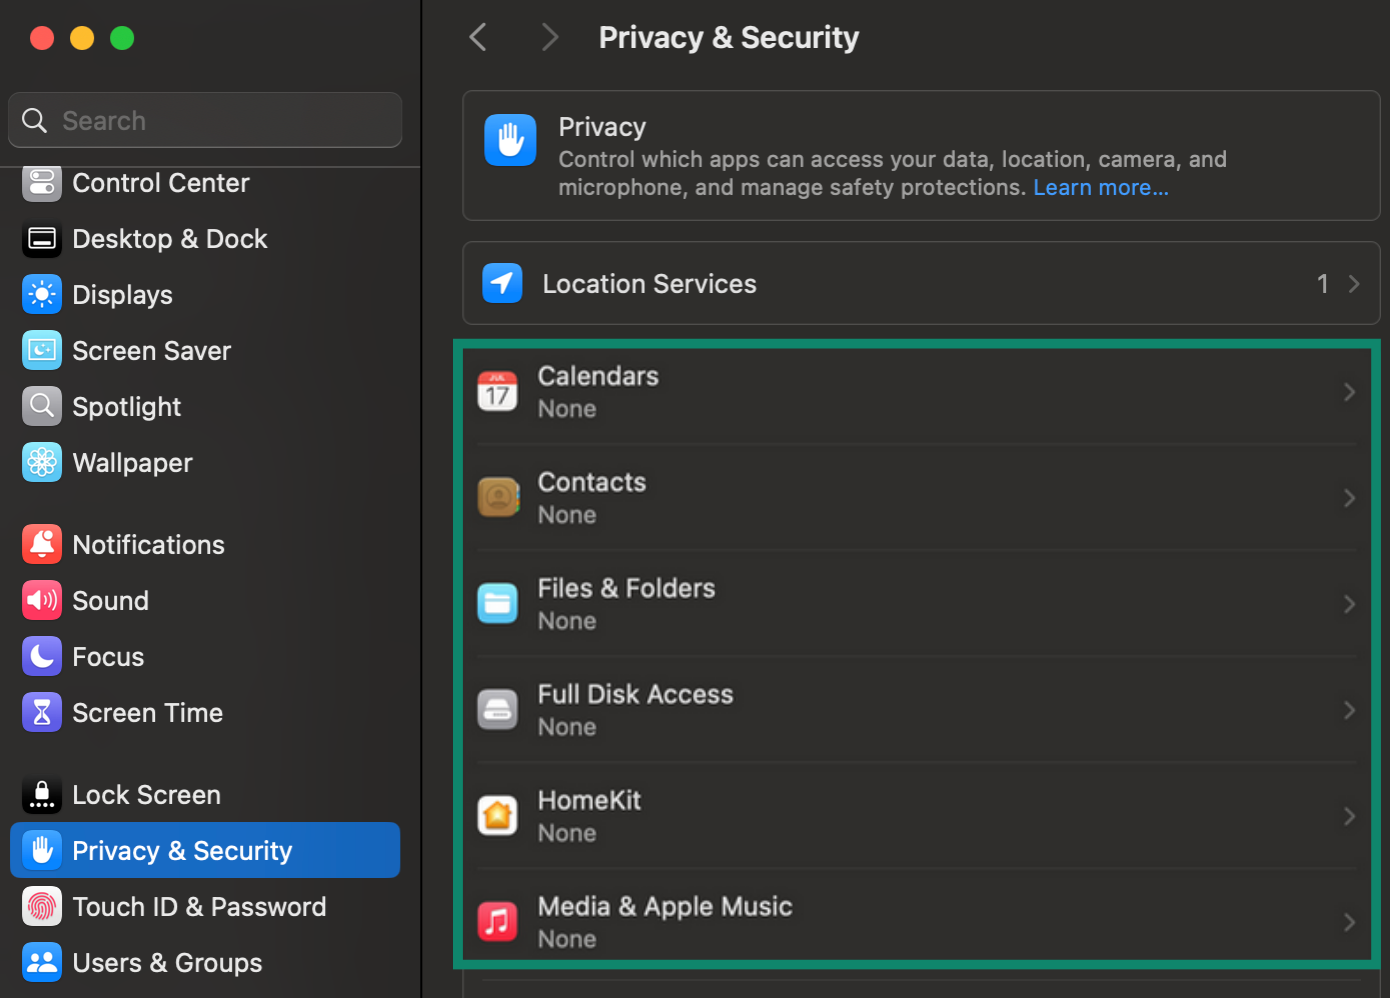1390x998 pixels.
Task: Open Wallpaper settings
Action: click(x=132, y=462)
